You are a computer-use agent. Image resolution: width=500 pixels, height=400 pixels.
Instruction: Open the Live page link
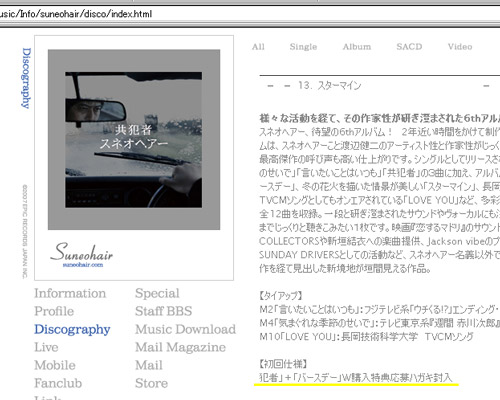pos(46,347)
